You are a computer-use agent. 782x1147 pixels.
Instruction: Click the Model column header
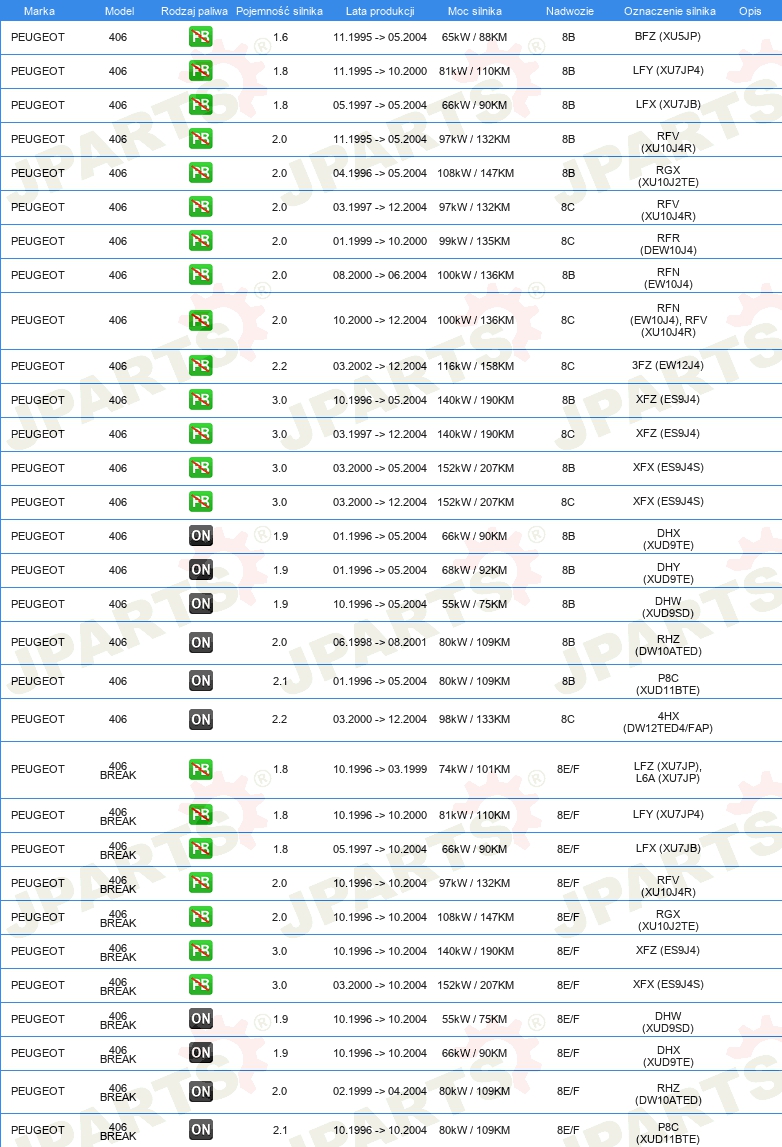pyautogui.click(x=119, y=11)
